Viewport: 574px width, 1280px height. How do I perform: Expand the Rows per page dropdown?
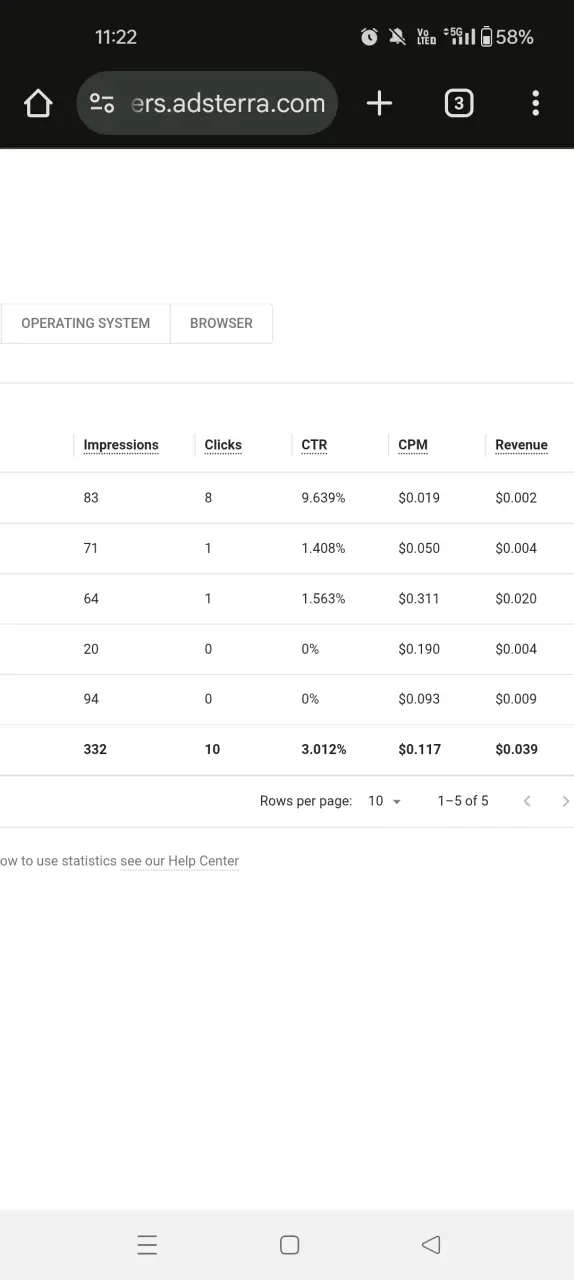[x=384, y=801]
